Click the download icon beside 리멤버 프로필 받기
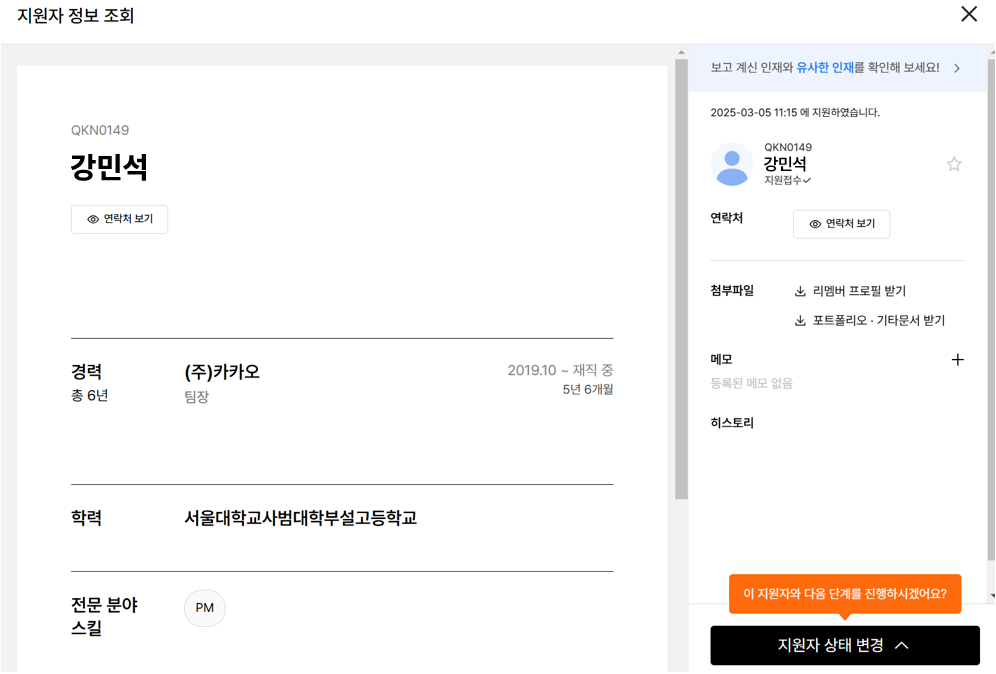 coord(800,292)
